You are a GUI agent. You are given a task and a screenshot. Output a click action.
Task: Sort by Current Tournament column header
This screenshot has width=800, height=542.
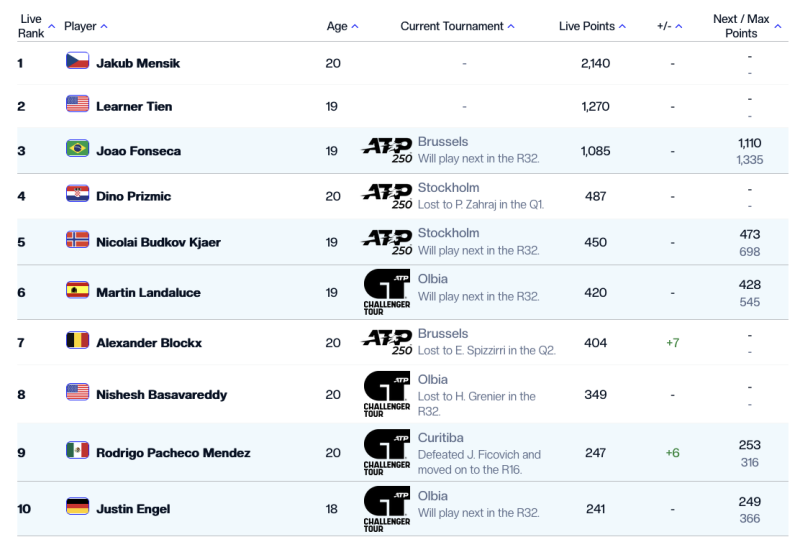pyautogui.click(x=457, y=26)
